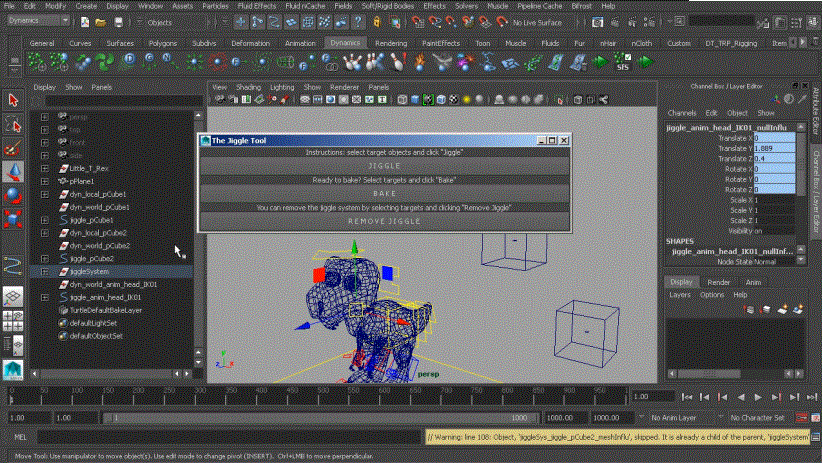Click the Translate Z value field
The height and width of the screenshot is (463, 822).
tap(774, 158)
